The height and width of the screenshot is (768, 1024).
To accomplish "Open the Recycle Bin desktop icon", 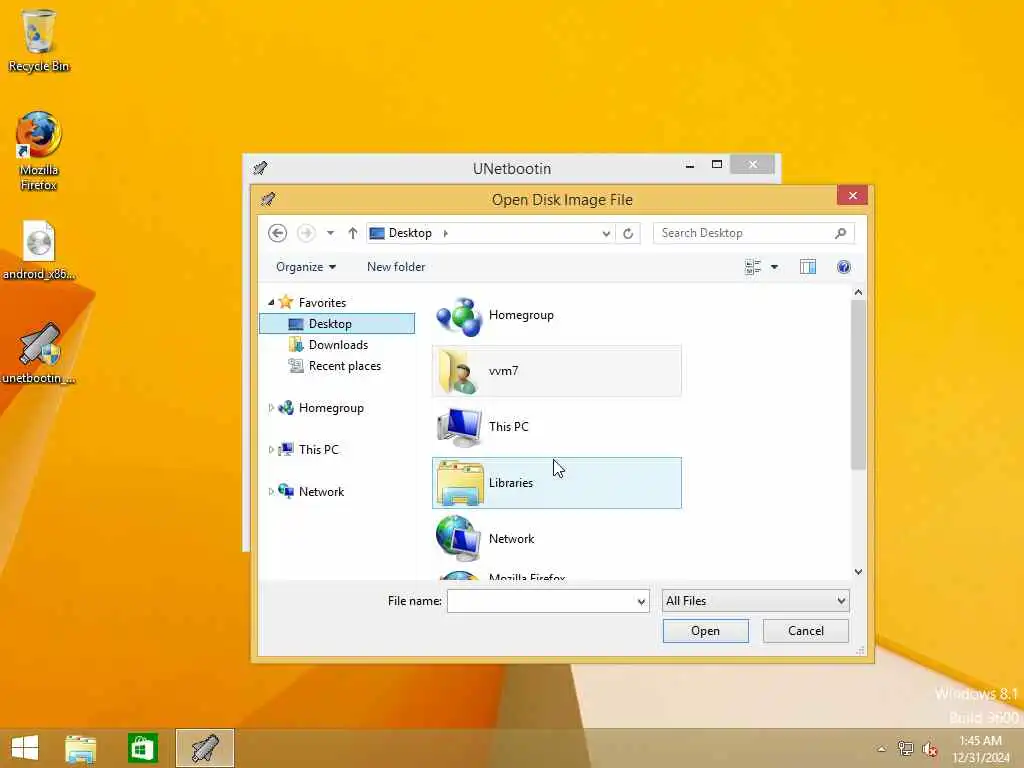I will pos(39,40).
